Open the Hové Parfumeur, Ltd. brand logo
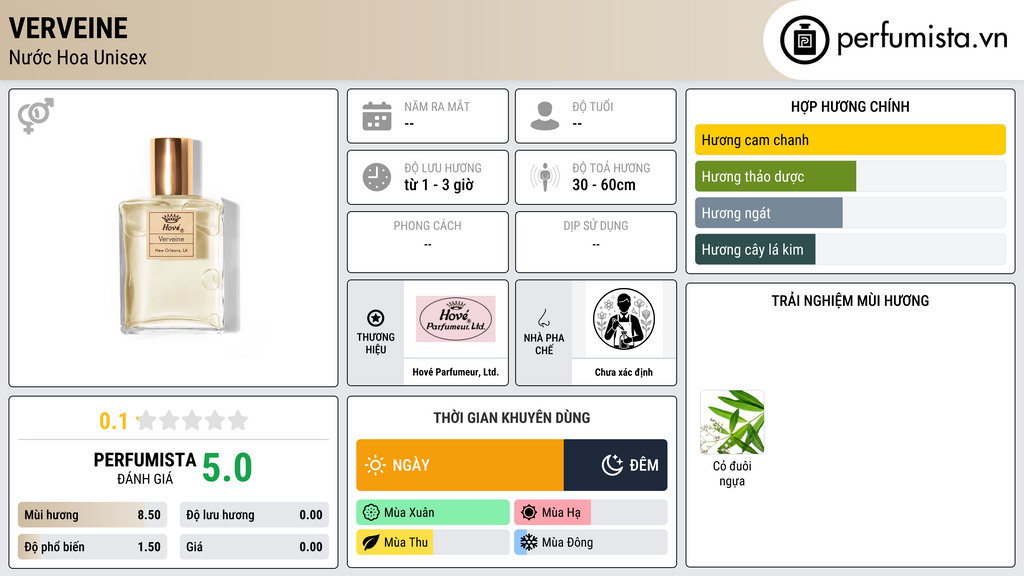 click(455, 319)
